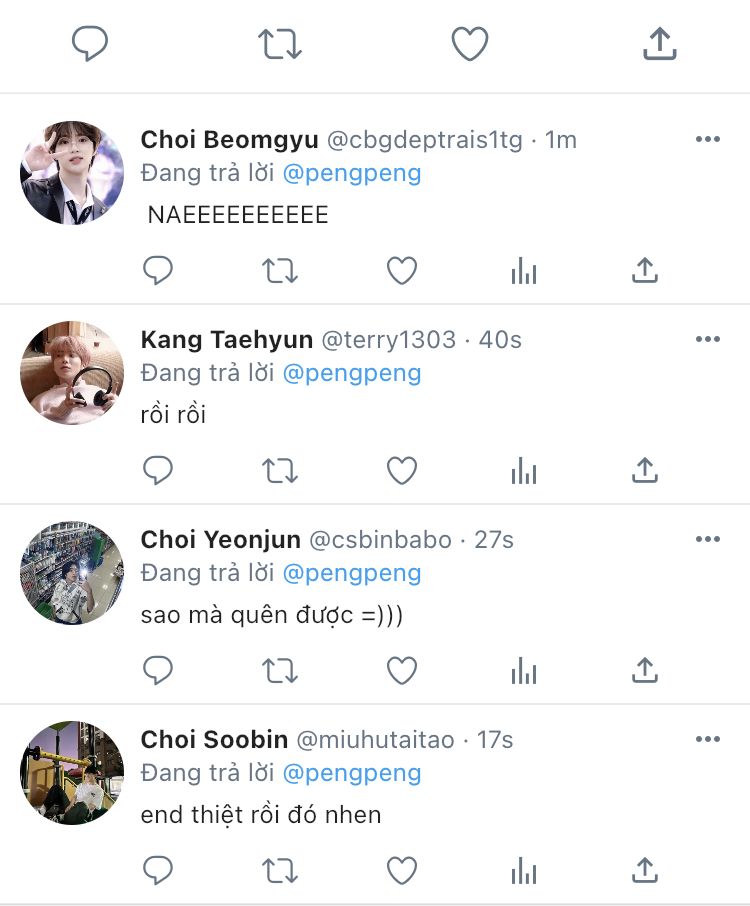The image size is (750, 906).
Task: View analytics for Kang Taehyun's tweet
Action: click(524, 470)
